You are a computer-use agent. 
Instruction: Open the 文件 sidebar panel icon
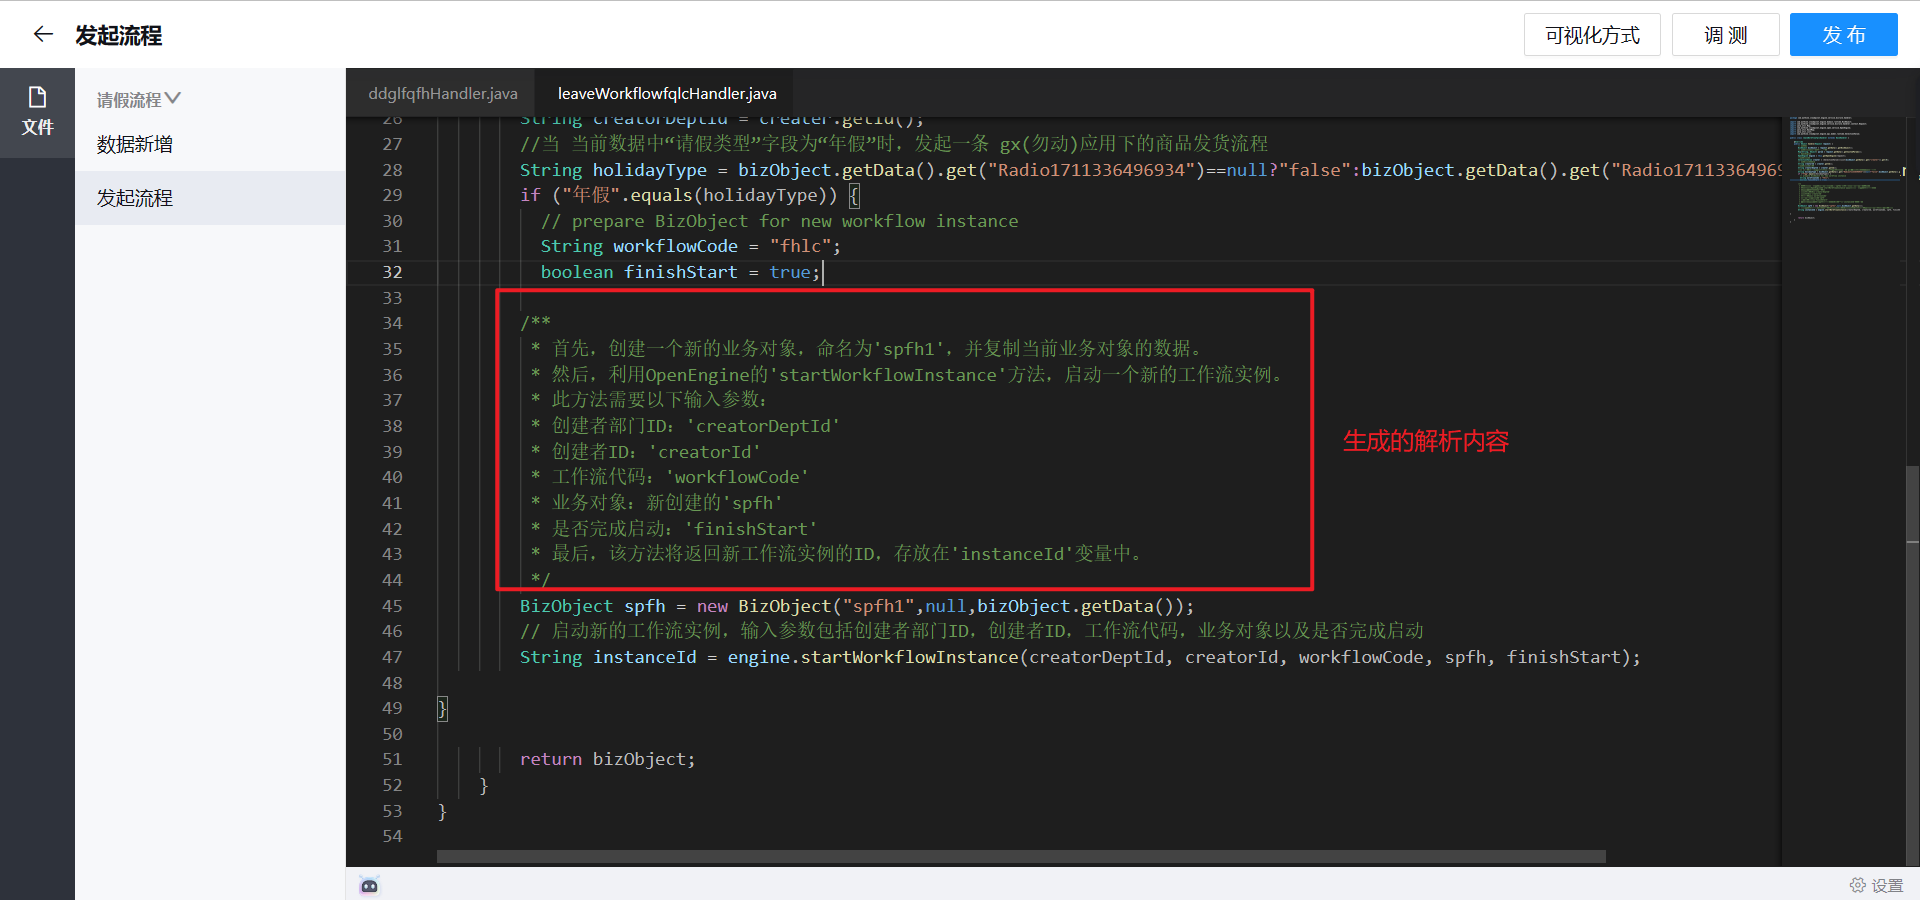[x=37, y=112]
